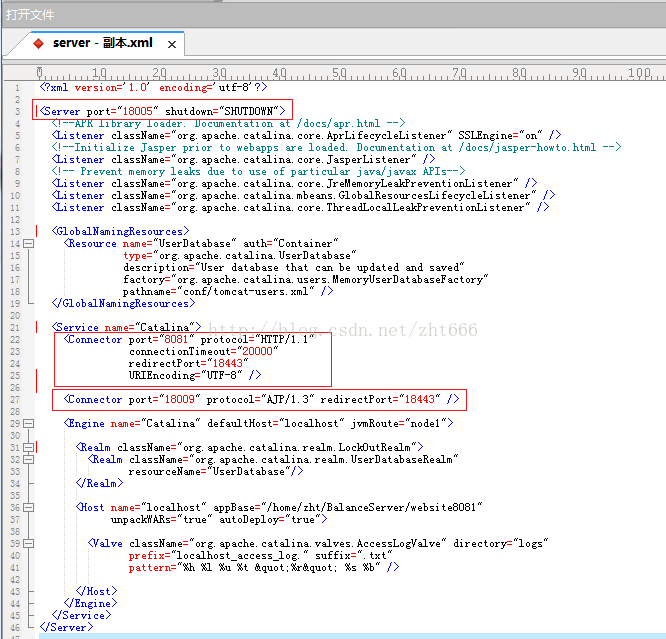Click the closing Engine tag
Screen dimensions: 666x639
(x=90, y=603)
